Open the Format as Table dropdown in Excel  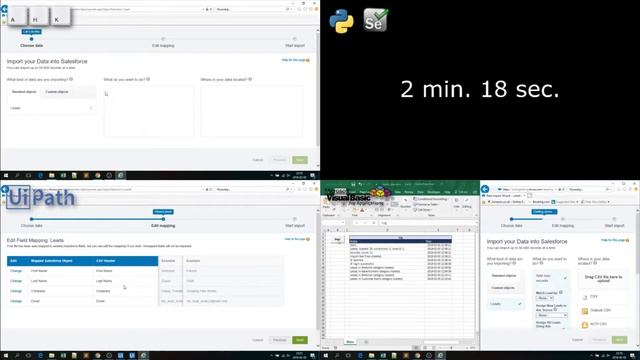pyautogui.click(x=427, y=204)
